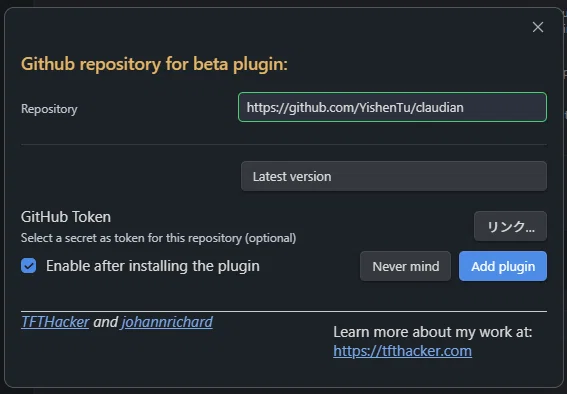
Task: Click the Repository URL input field
Action: point(392,107)
